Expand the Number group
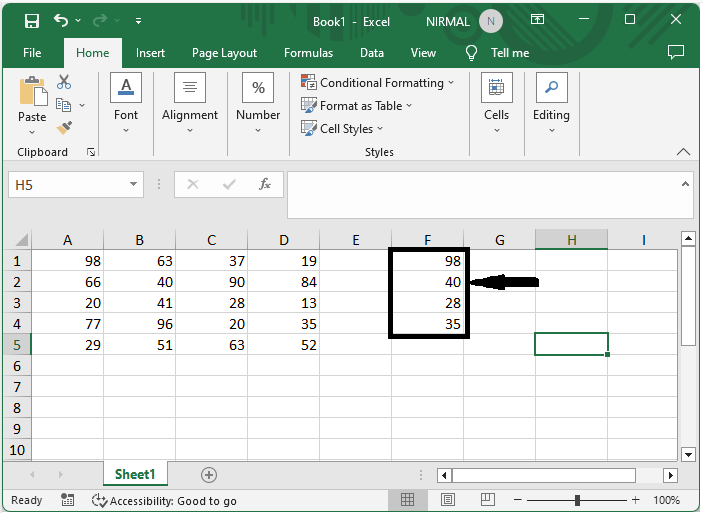703x513 pixels. 258,103
